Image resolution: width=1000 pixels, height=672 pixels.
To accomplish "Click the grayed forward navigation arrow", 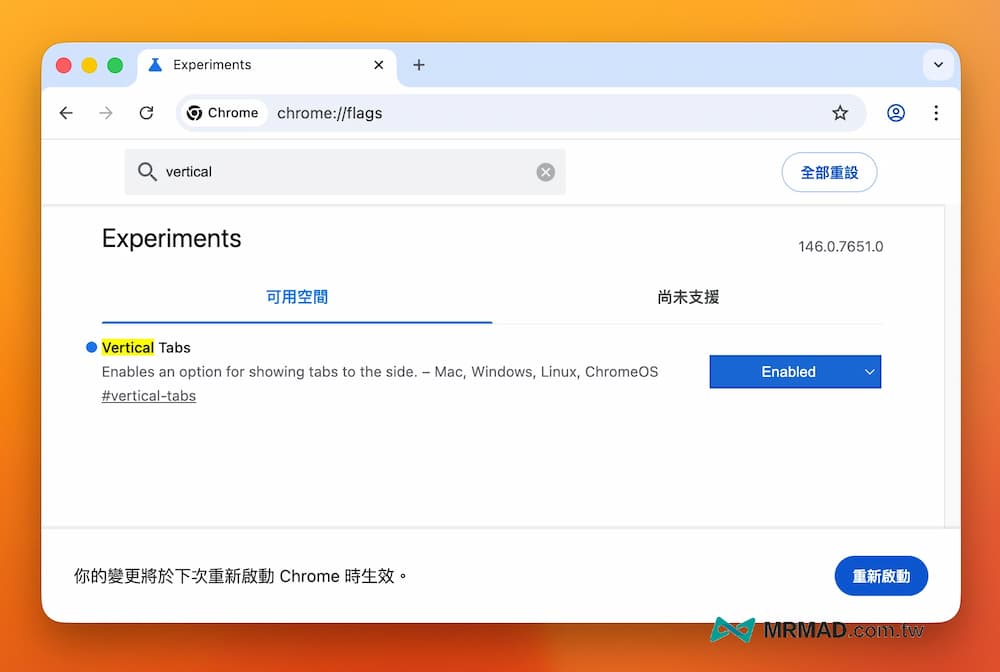I will pos(106,113).
